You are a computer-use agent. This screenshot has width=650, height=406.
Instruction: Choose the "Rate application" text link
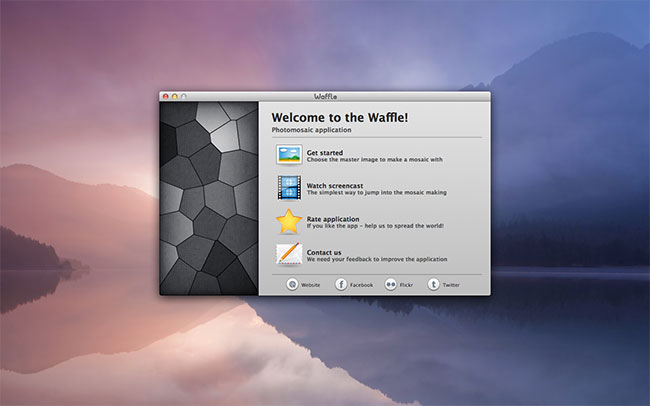tap(333, 219)
